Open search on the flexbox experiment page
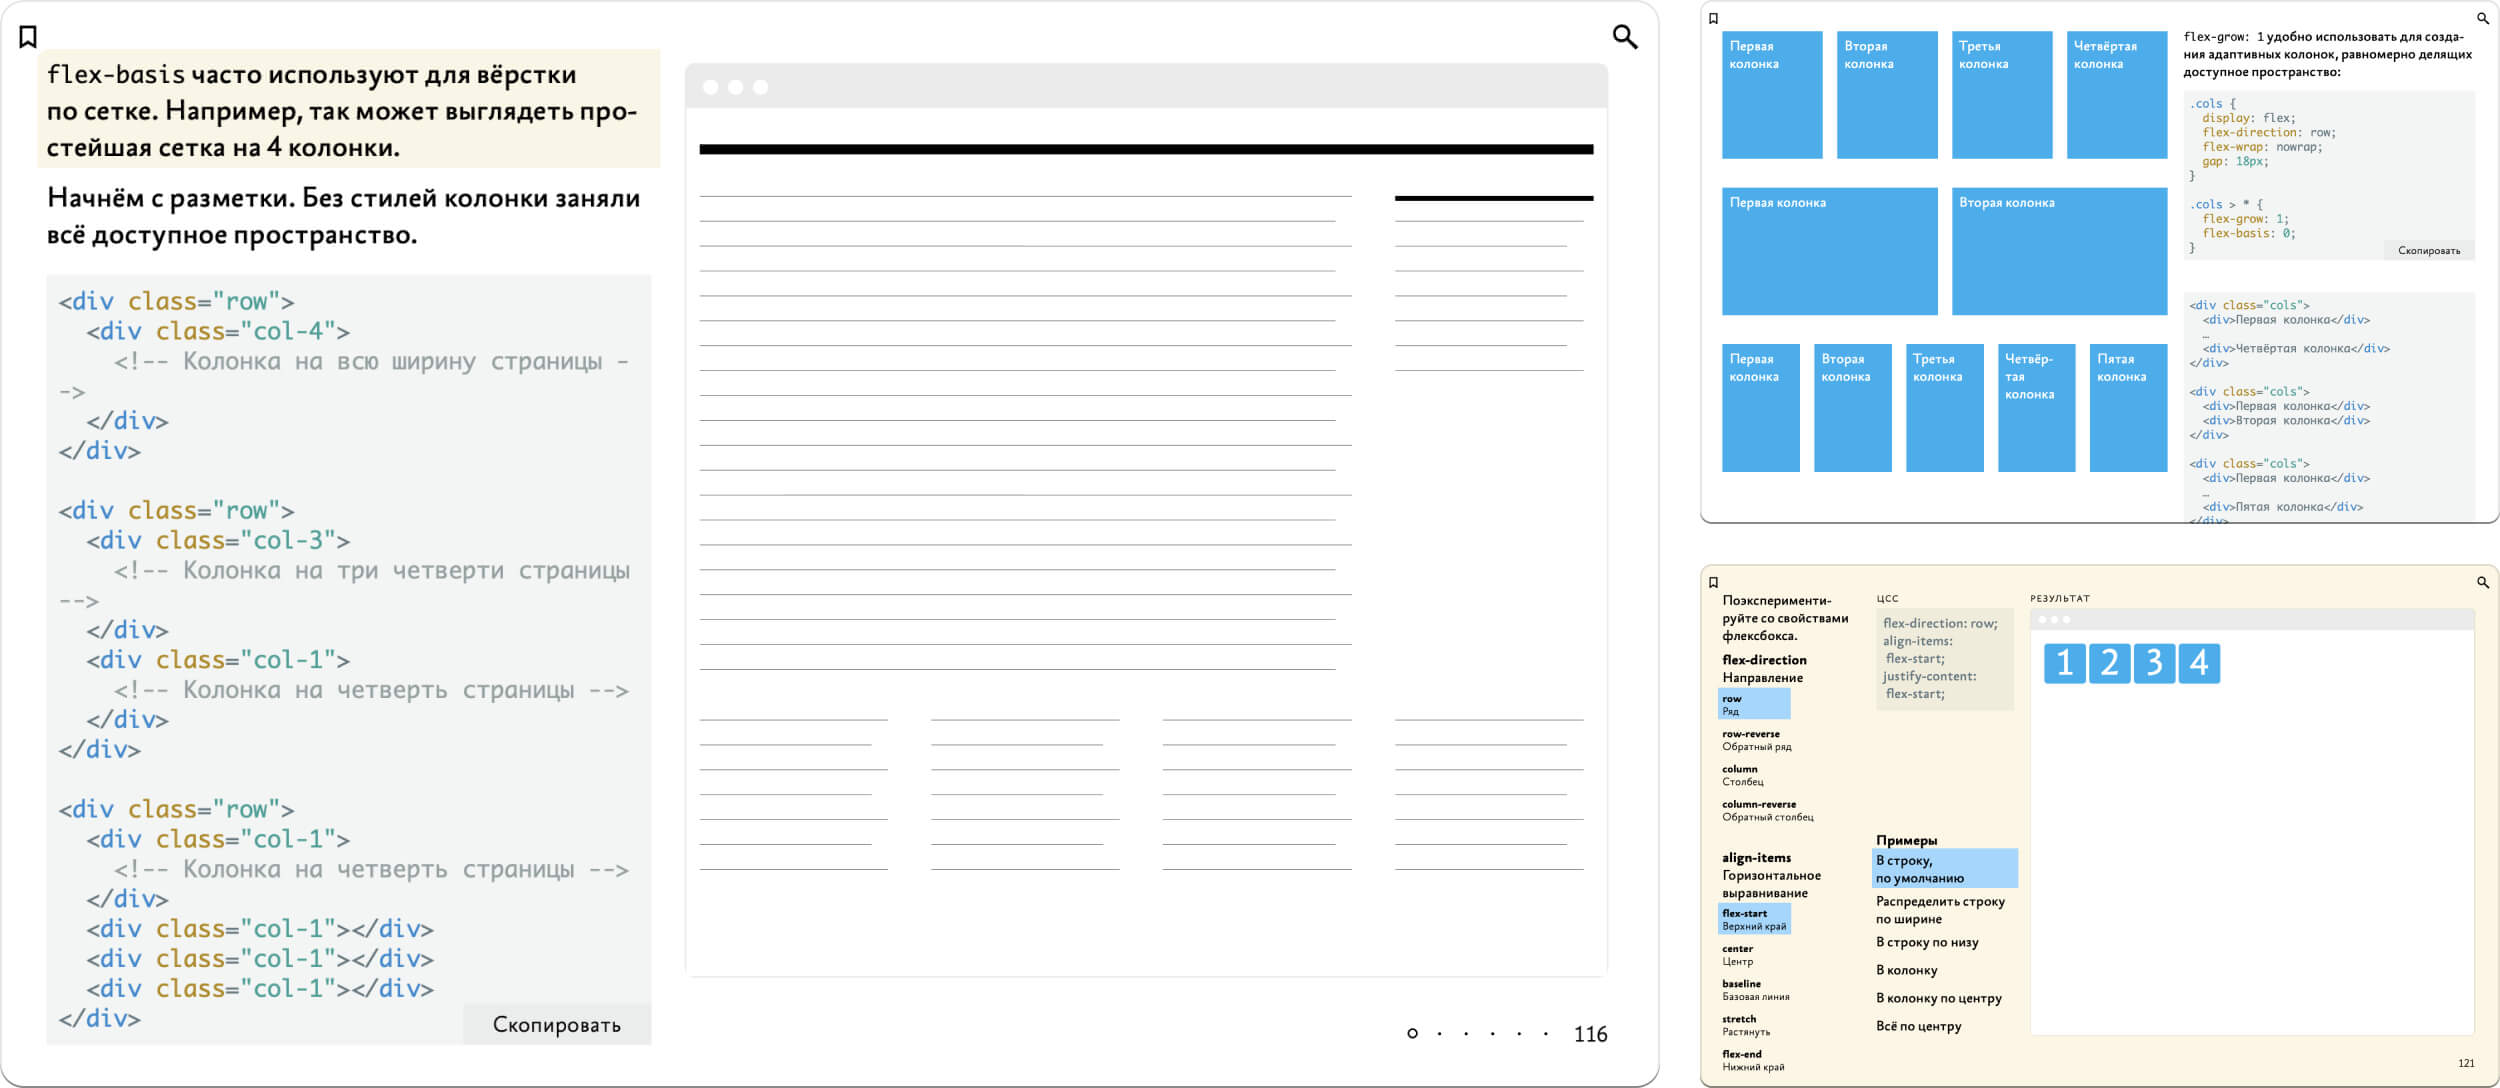This screenshot has height=1088, width=2500. pyautogui.click(x=2482, y=582)
